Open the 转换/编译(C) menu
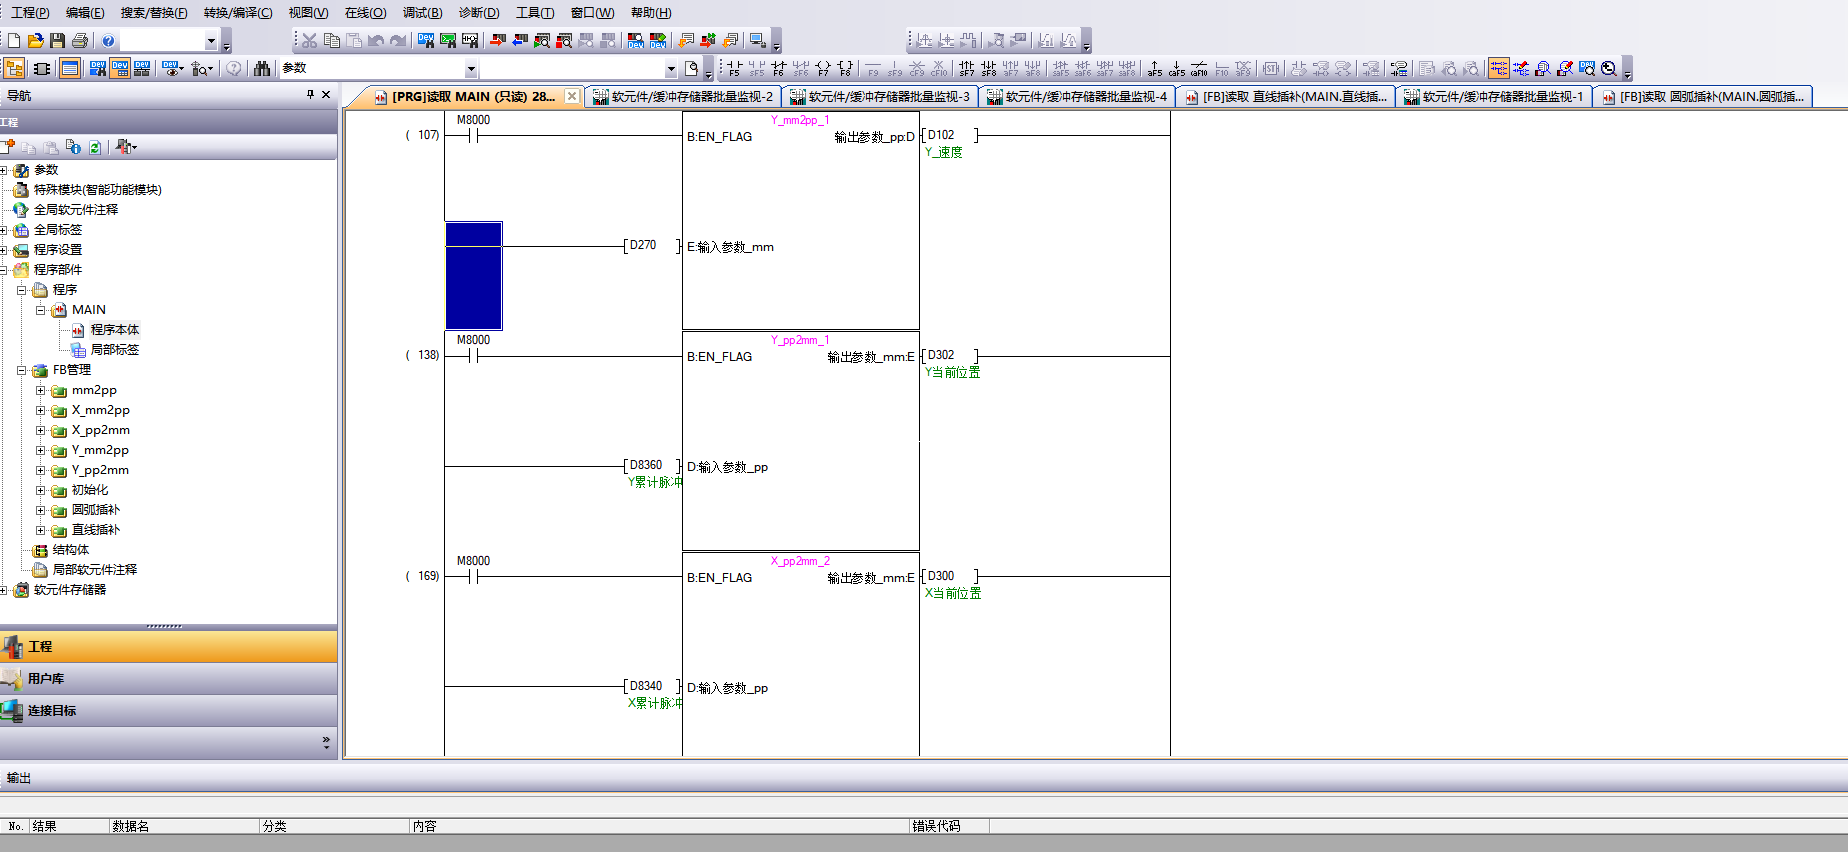The width and height of the screenshot is (1848, 852). pos(238,13)
